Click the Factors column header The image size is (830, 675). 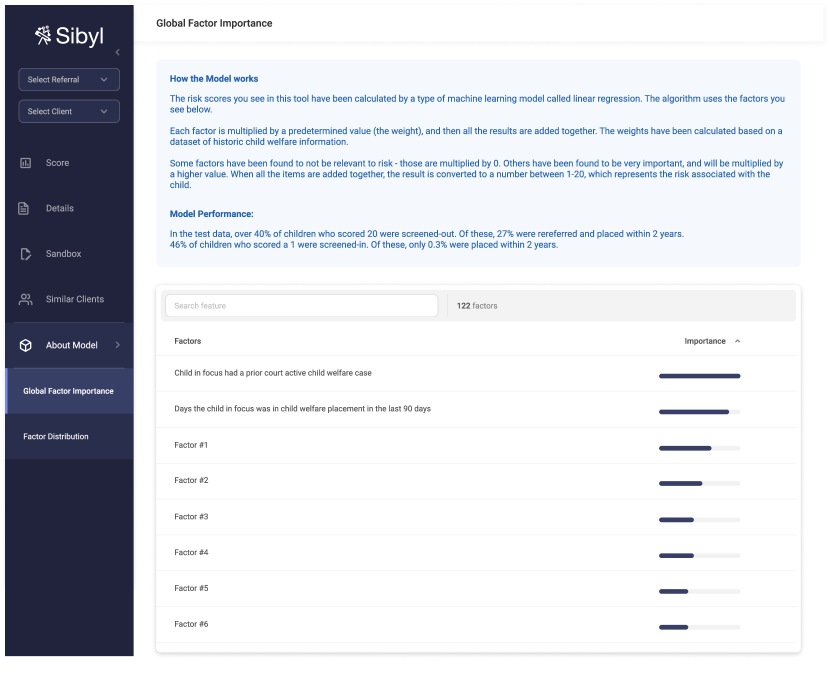pyautogui.click(x=188, y=341)
